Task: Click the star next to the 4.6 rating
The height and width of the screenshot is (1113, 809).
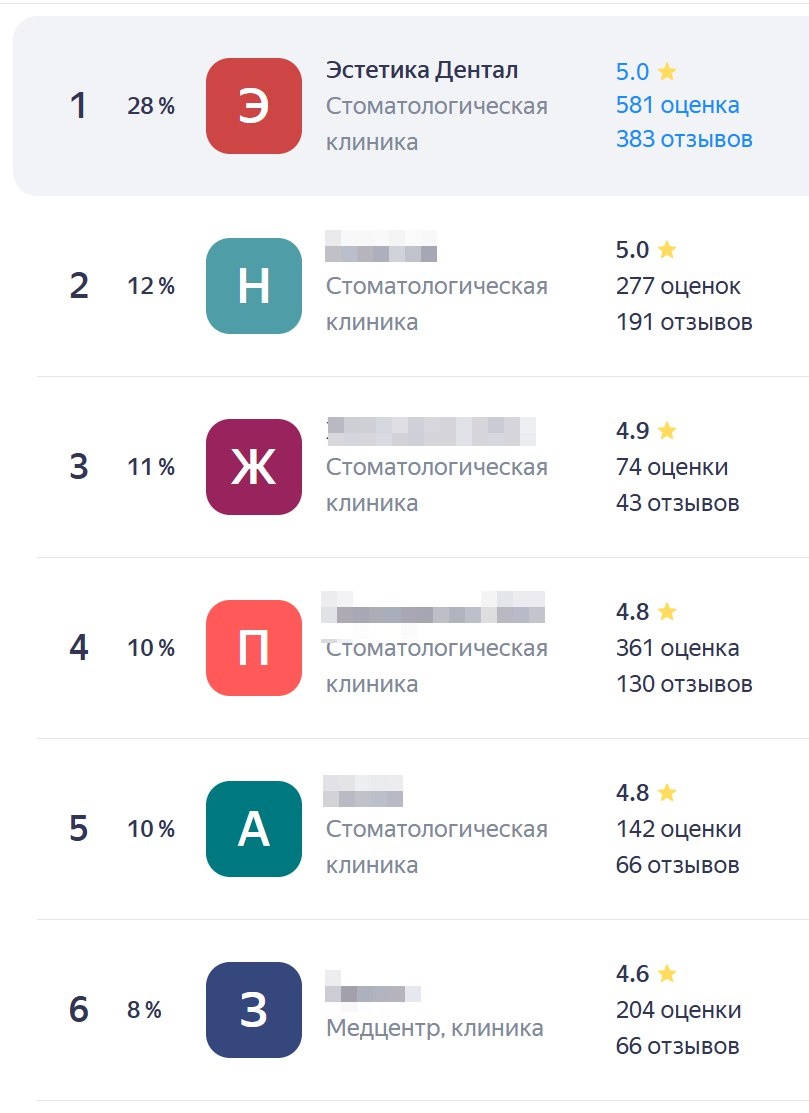Action: click(666, 973)
